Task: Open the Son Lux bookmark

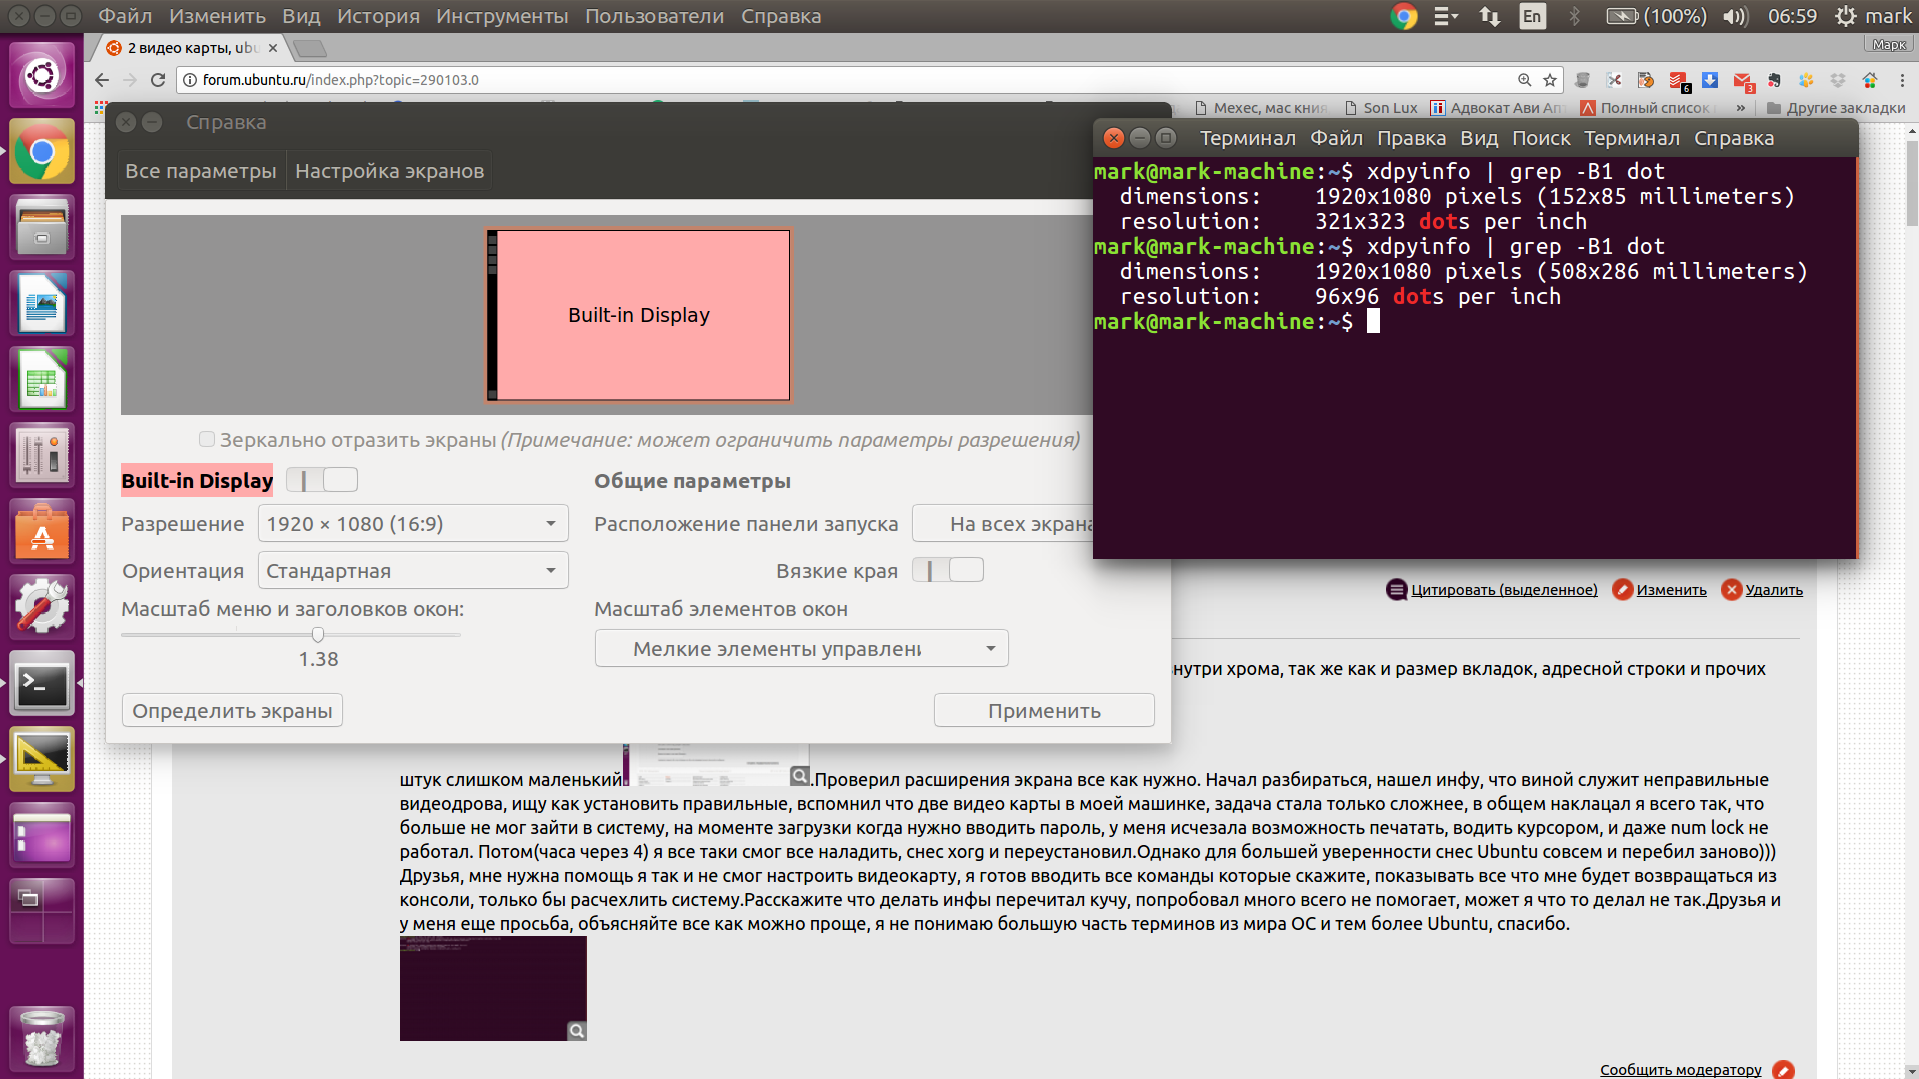Action: (x=1381, y=108)
